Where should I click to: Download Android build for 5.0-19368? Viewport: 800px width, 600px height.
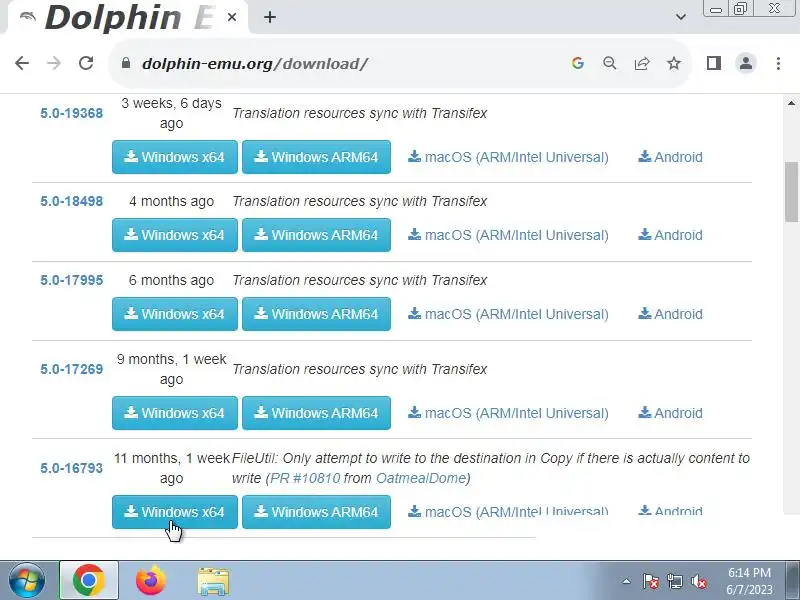[670, 157]
